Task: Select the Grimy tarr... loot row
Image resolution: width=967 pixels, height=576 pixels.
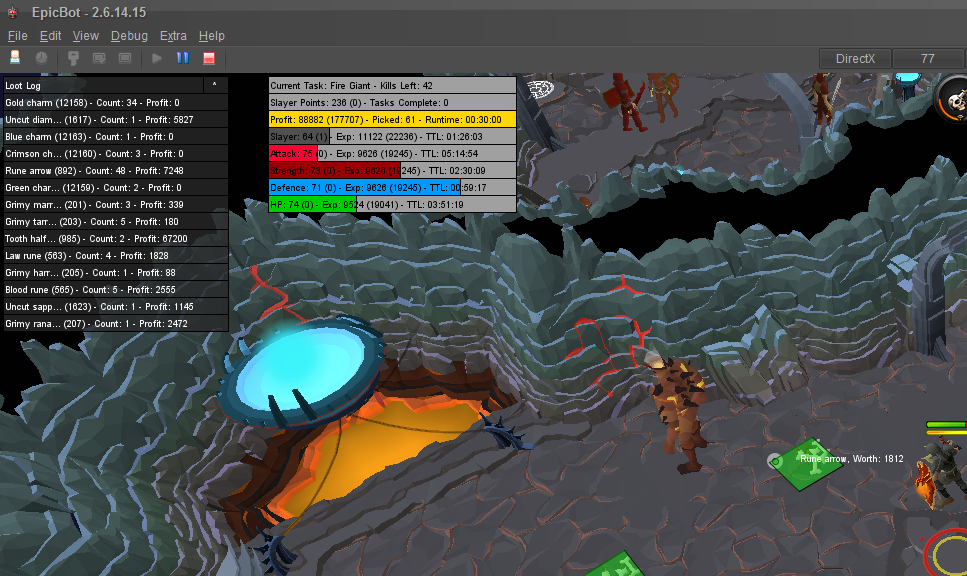Action: pos(116,221)
